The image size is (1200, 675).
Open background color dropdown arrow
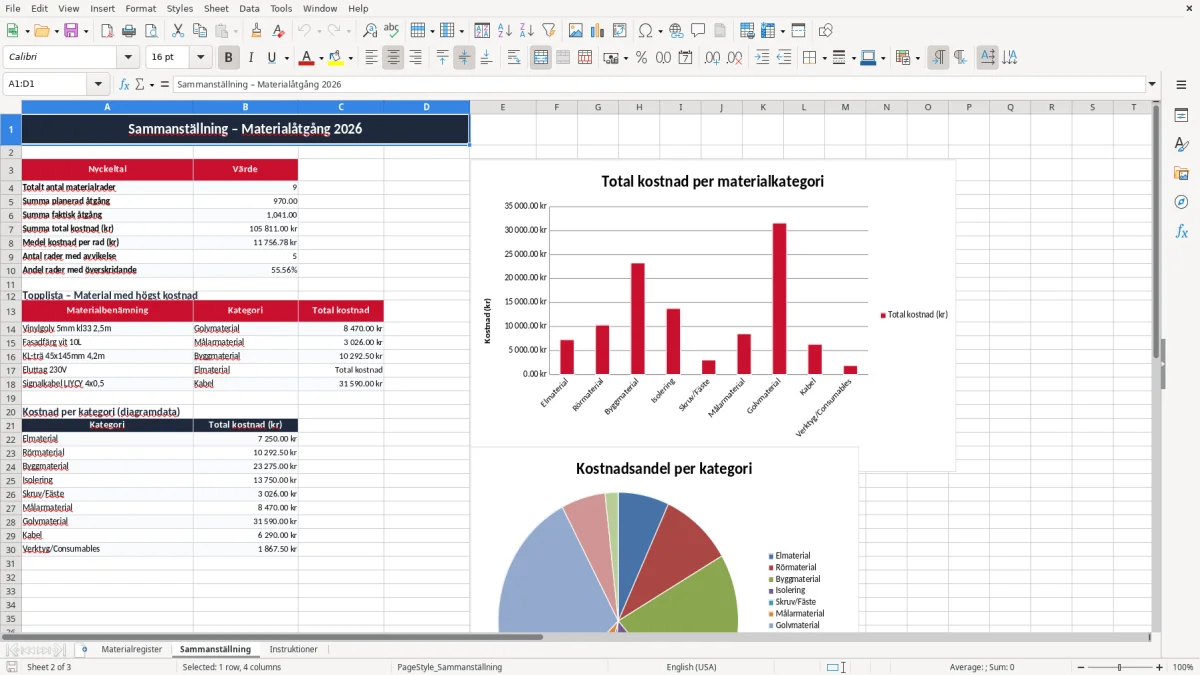350,58
